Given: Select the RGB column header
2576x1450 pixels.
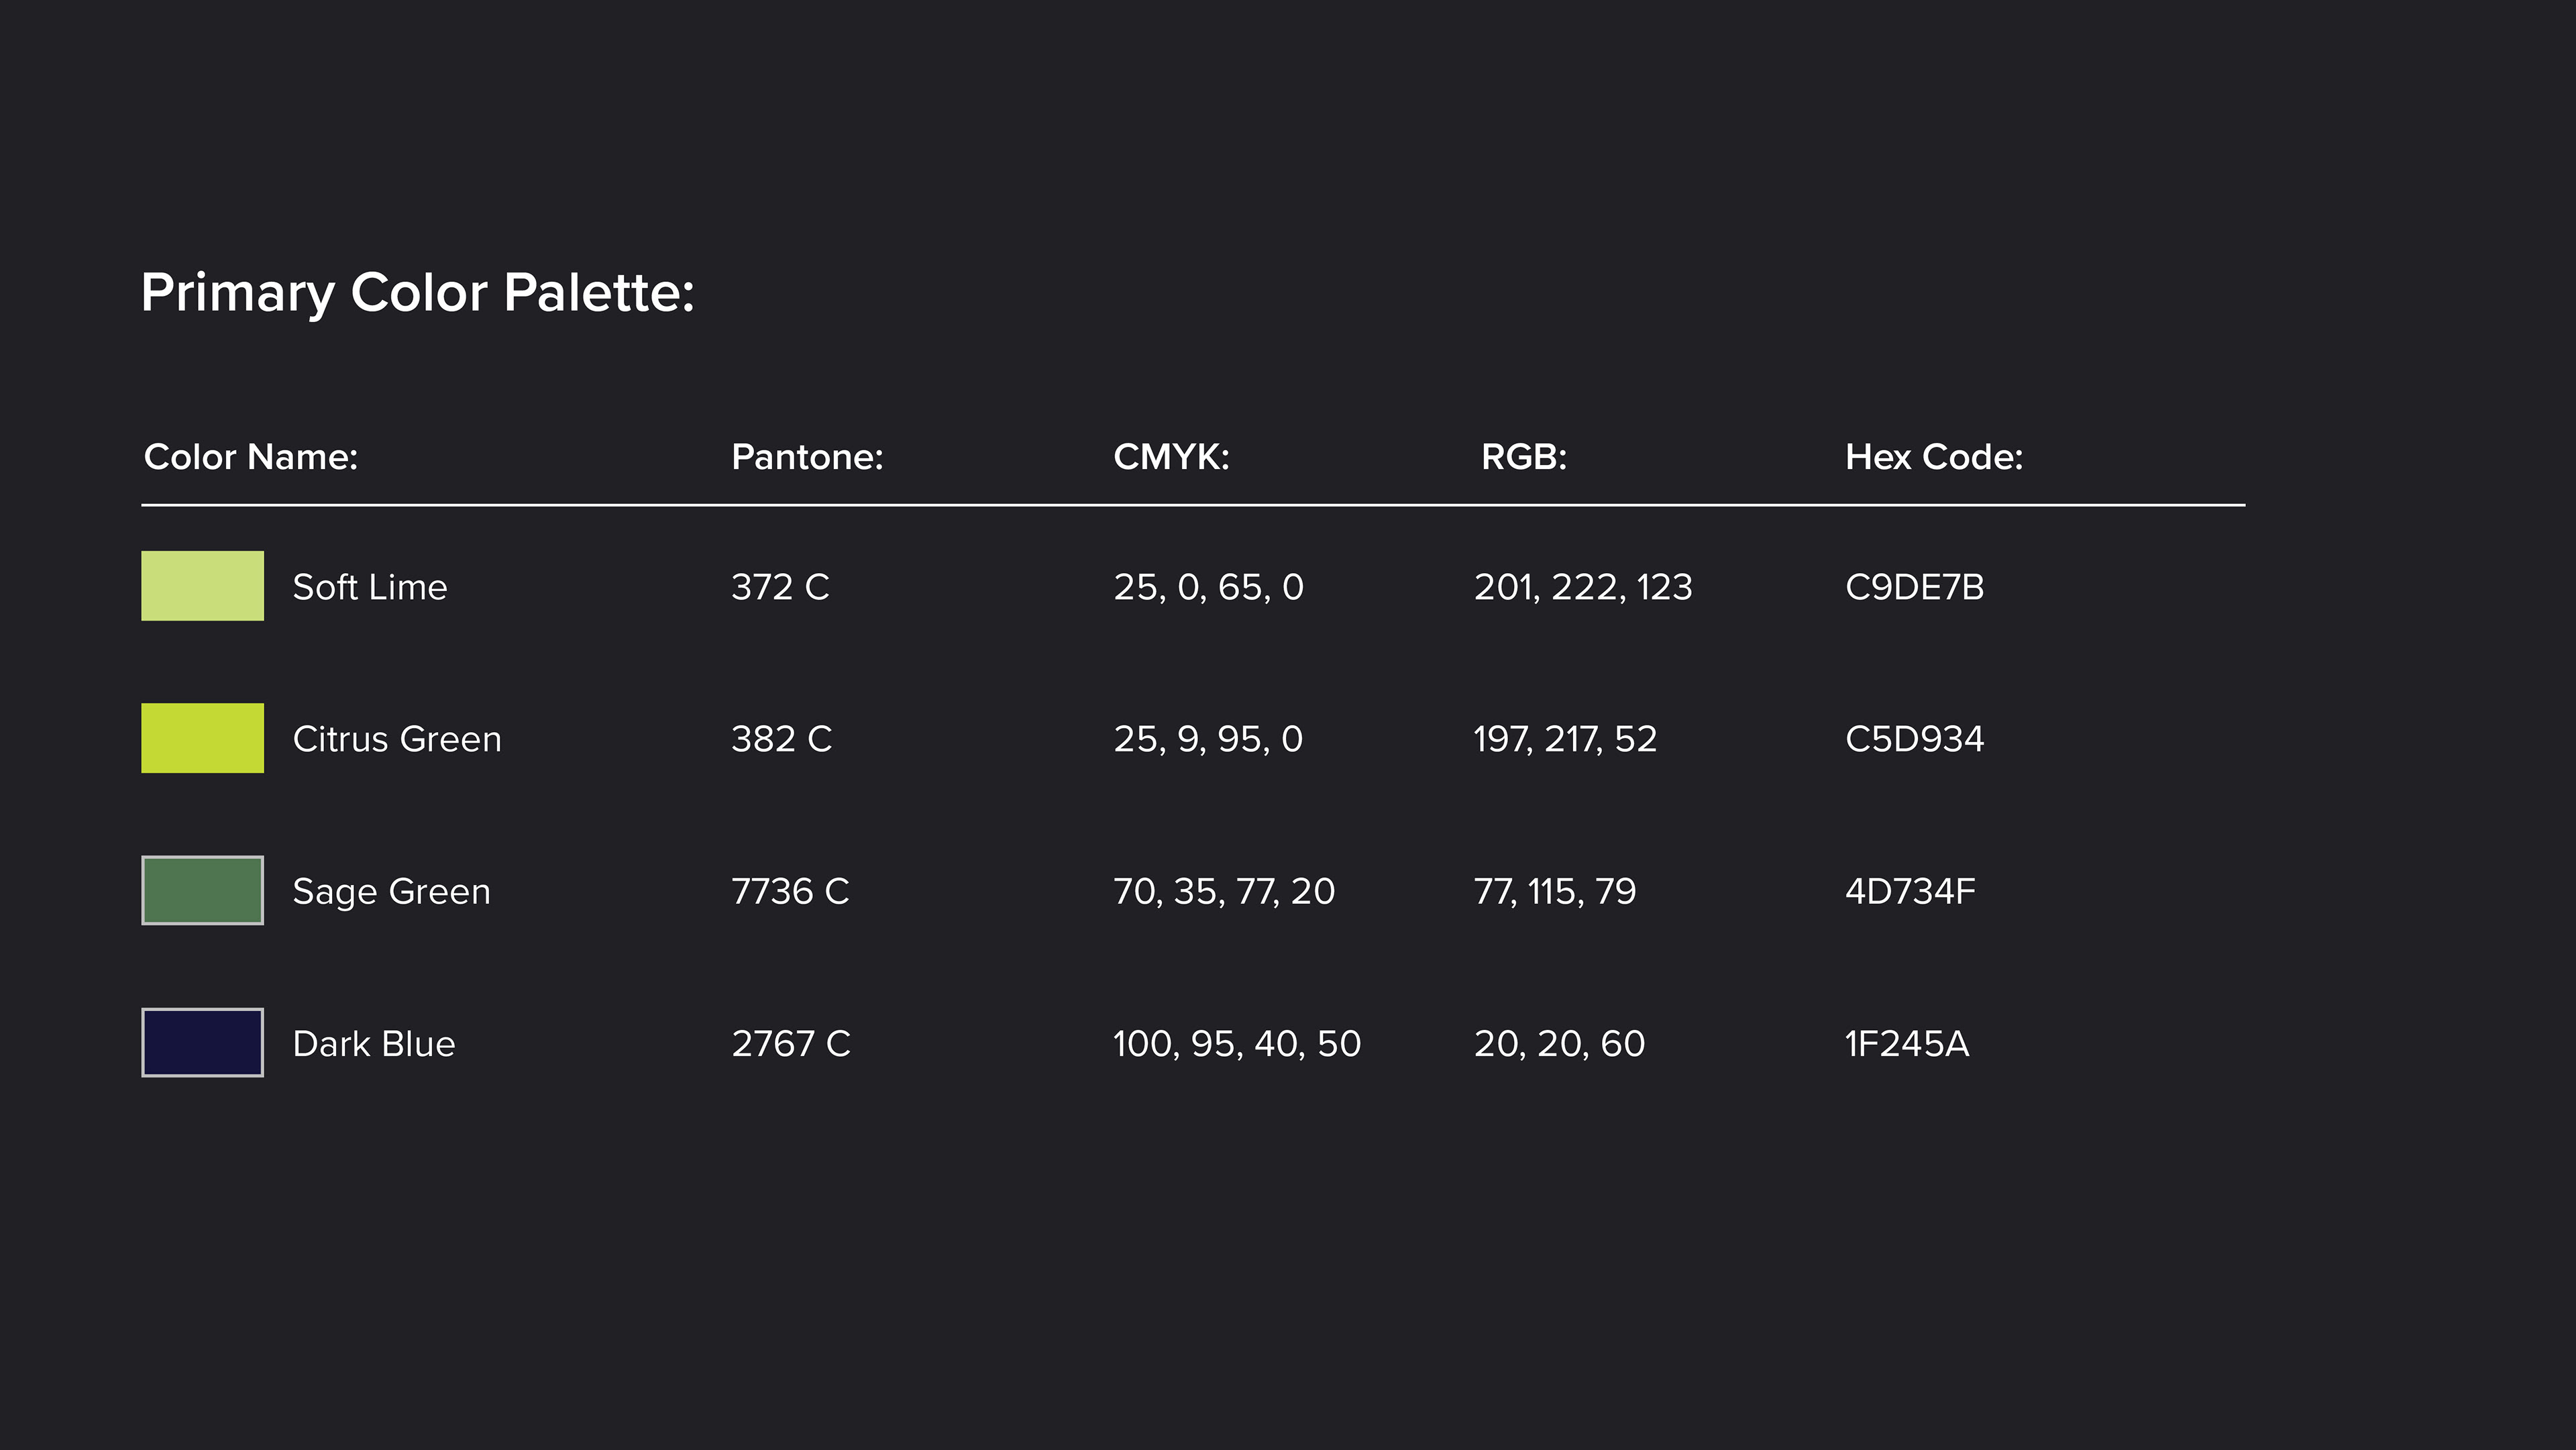Looking at the screenshot, I should point(1523,457).
